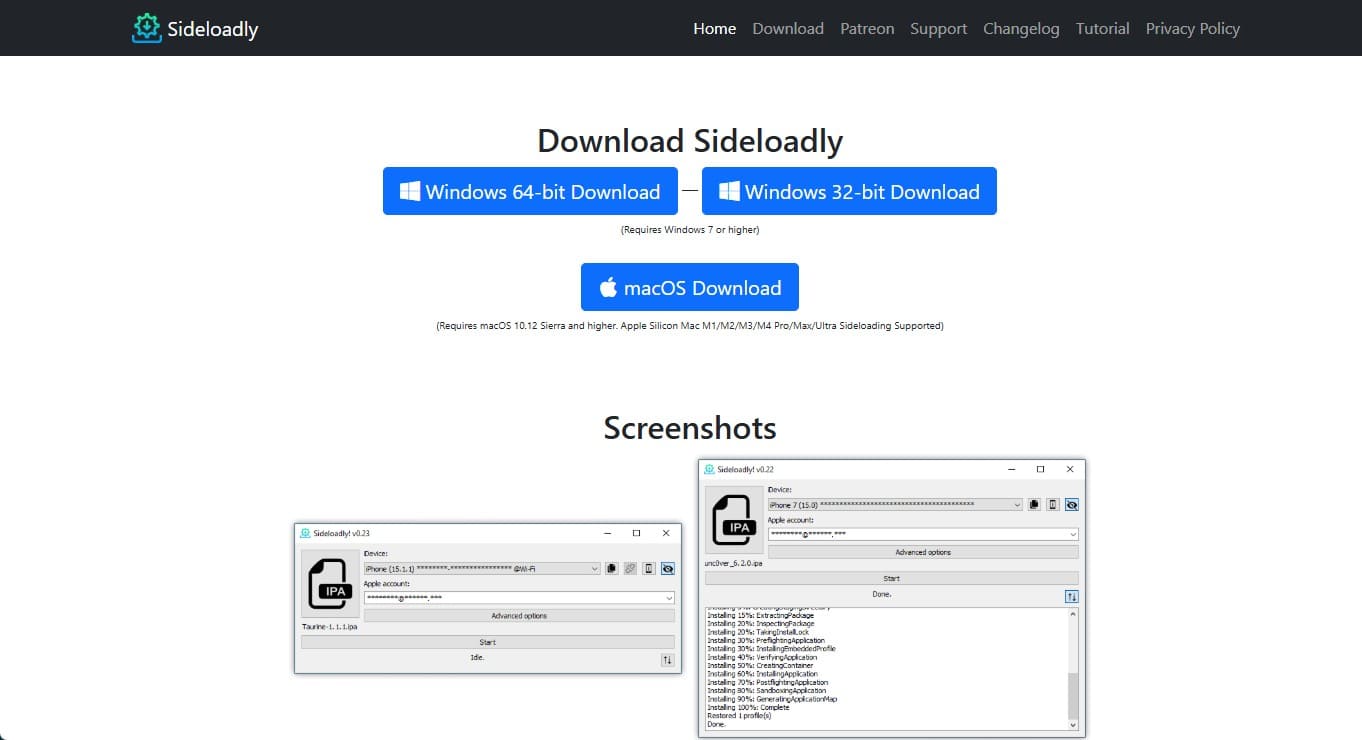Click the Windows 32-bit Download button
This screenshot has width=1362, height=740.
(x=849, y=191)
